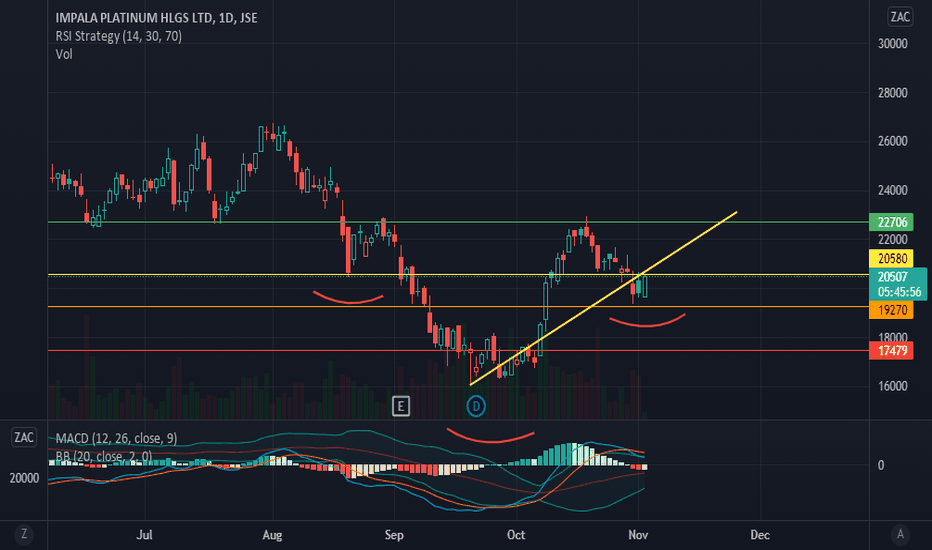
Task: Click the RSI Strategy (14, 30, 70) legend
Action: point(118,36)
